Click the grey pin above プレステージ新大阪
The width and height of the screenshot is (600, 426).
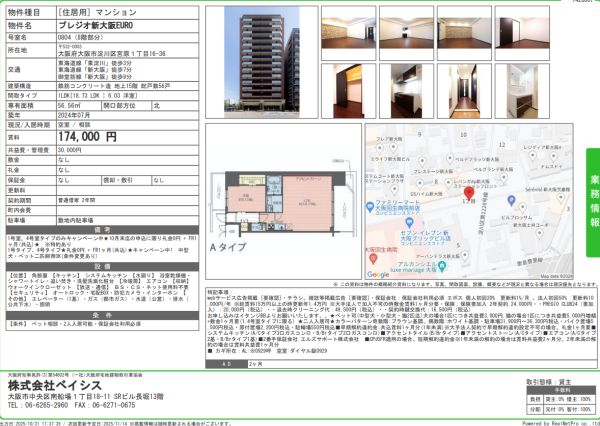click(422, 161)
